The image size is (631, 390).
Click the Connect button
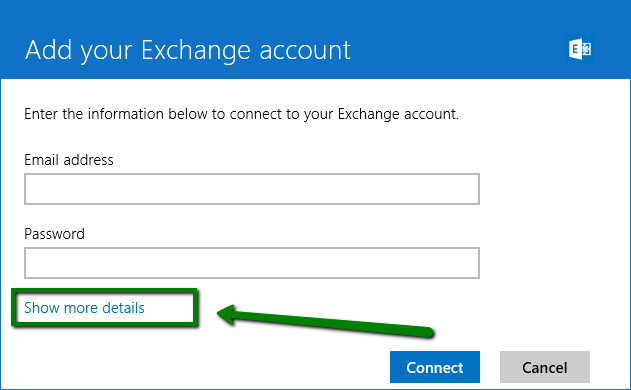coord(435,367)
